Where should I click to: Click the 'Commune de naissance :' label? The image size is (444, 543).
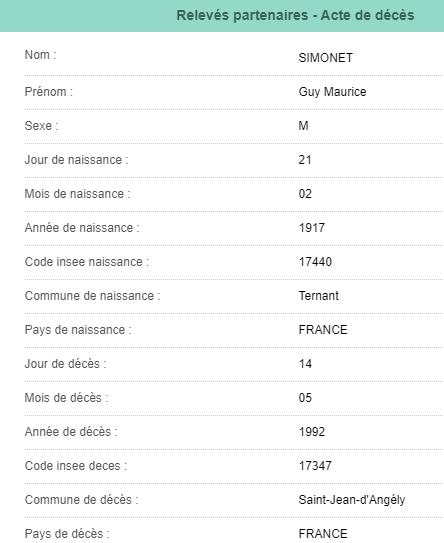coord(92,296)
